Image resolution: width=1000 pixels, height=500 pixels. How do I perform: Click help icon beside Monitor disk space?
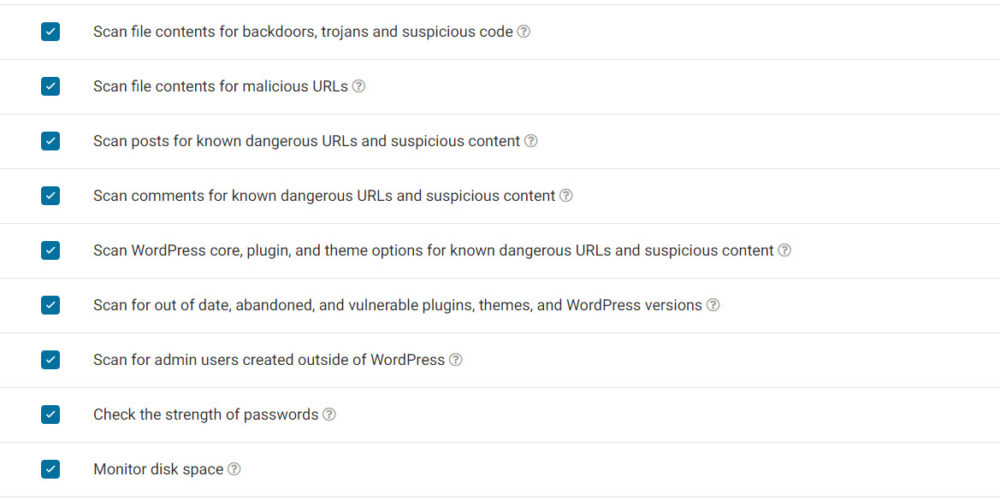pos(234,469)
